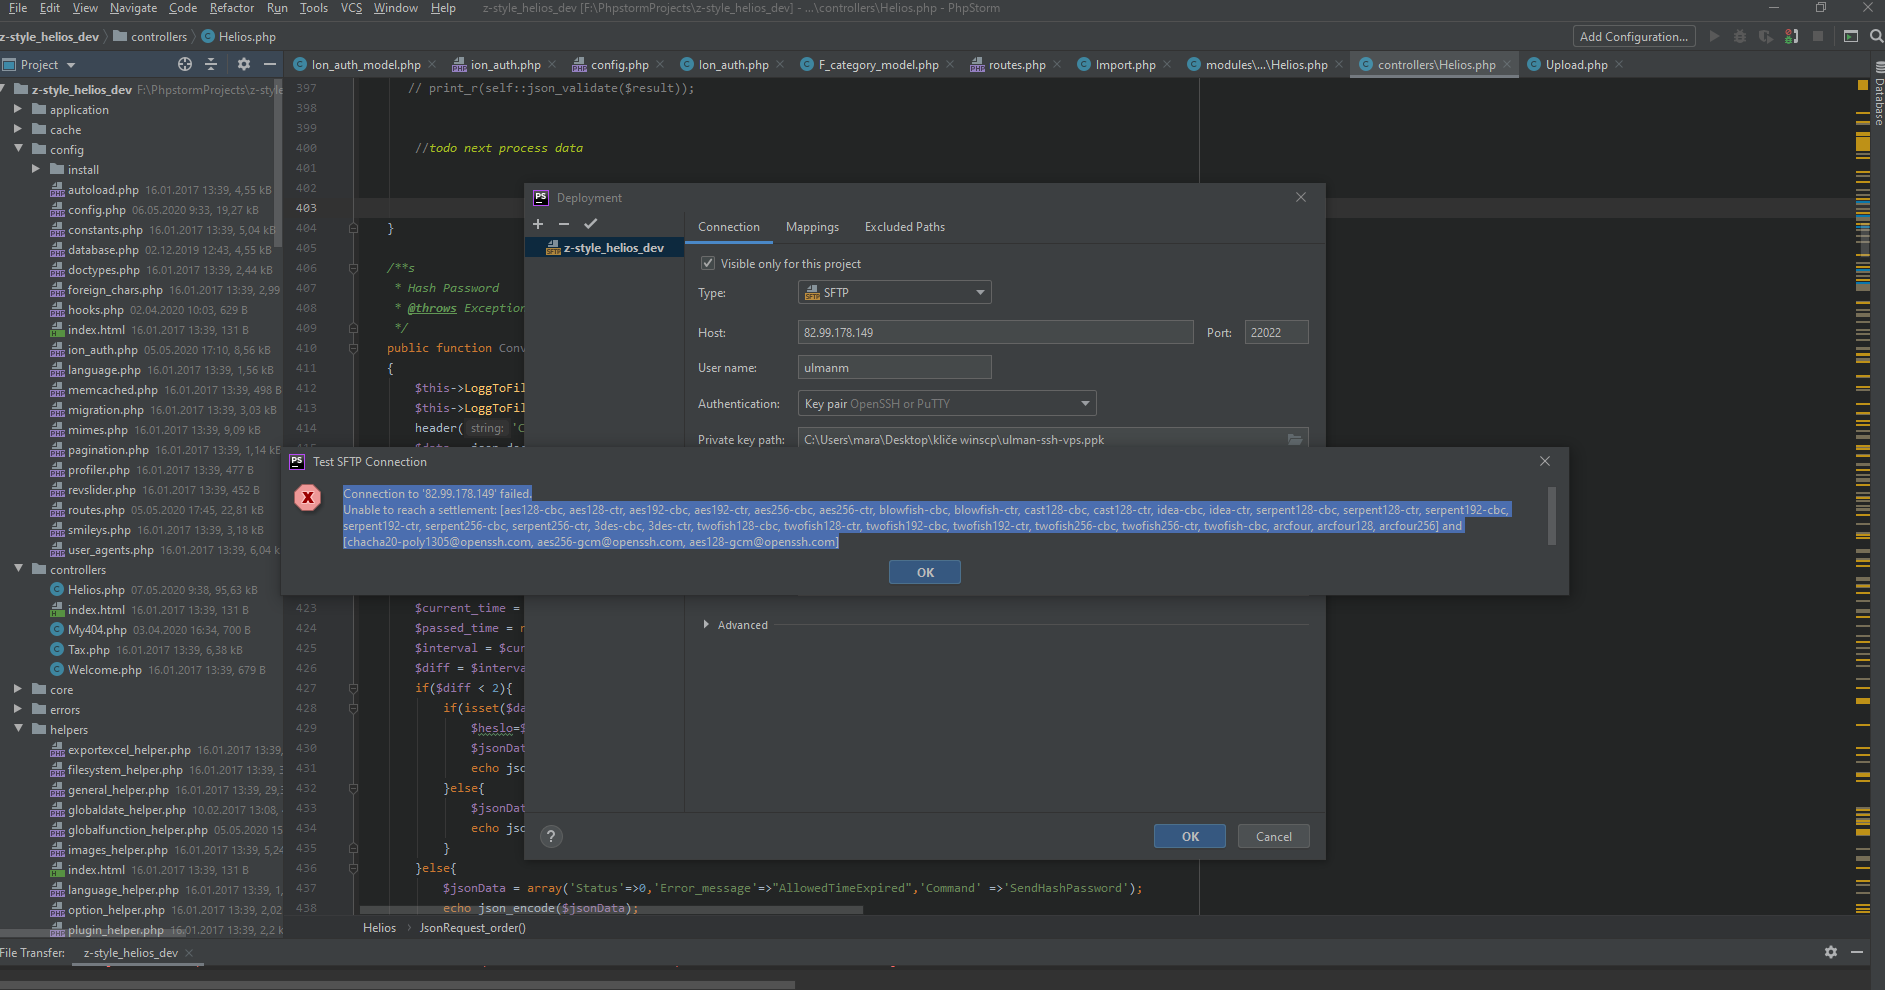Close the Test SFTP Connection dialog
1885x990 pixels.
coord(1545,461)
